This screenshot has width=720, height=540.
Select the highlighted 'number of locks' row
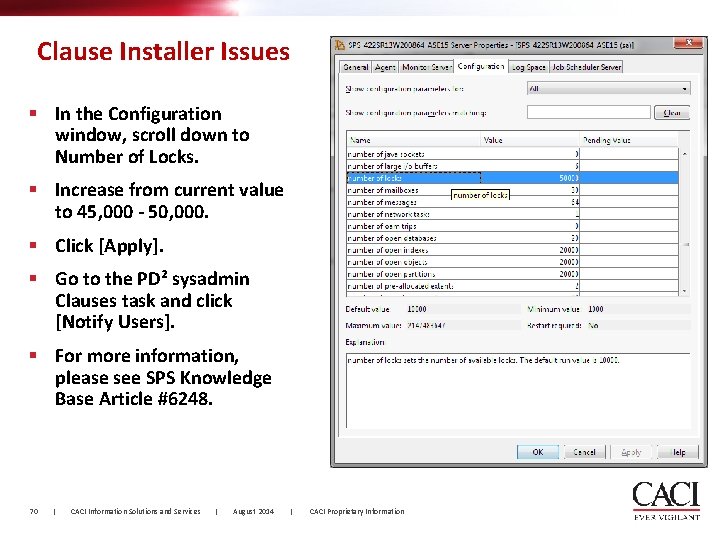tap(512, 178)
